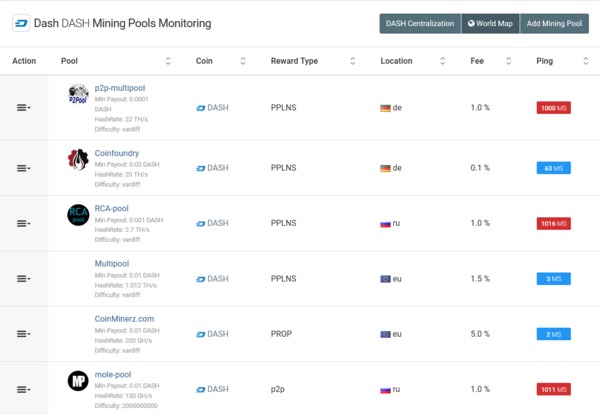Screen dimensions: 600x415
Task: Open action menu for RCA-pool row
Action: [x=23, y=223]
